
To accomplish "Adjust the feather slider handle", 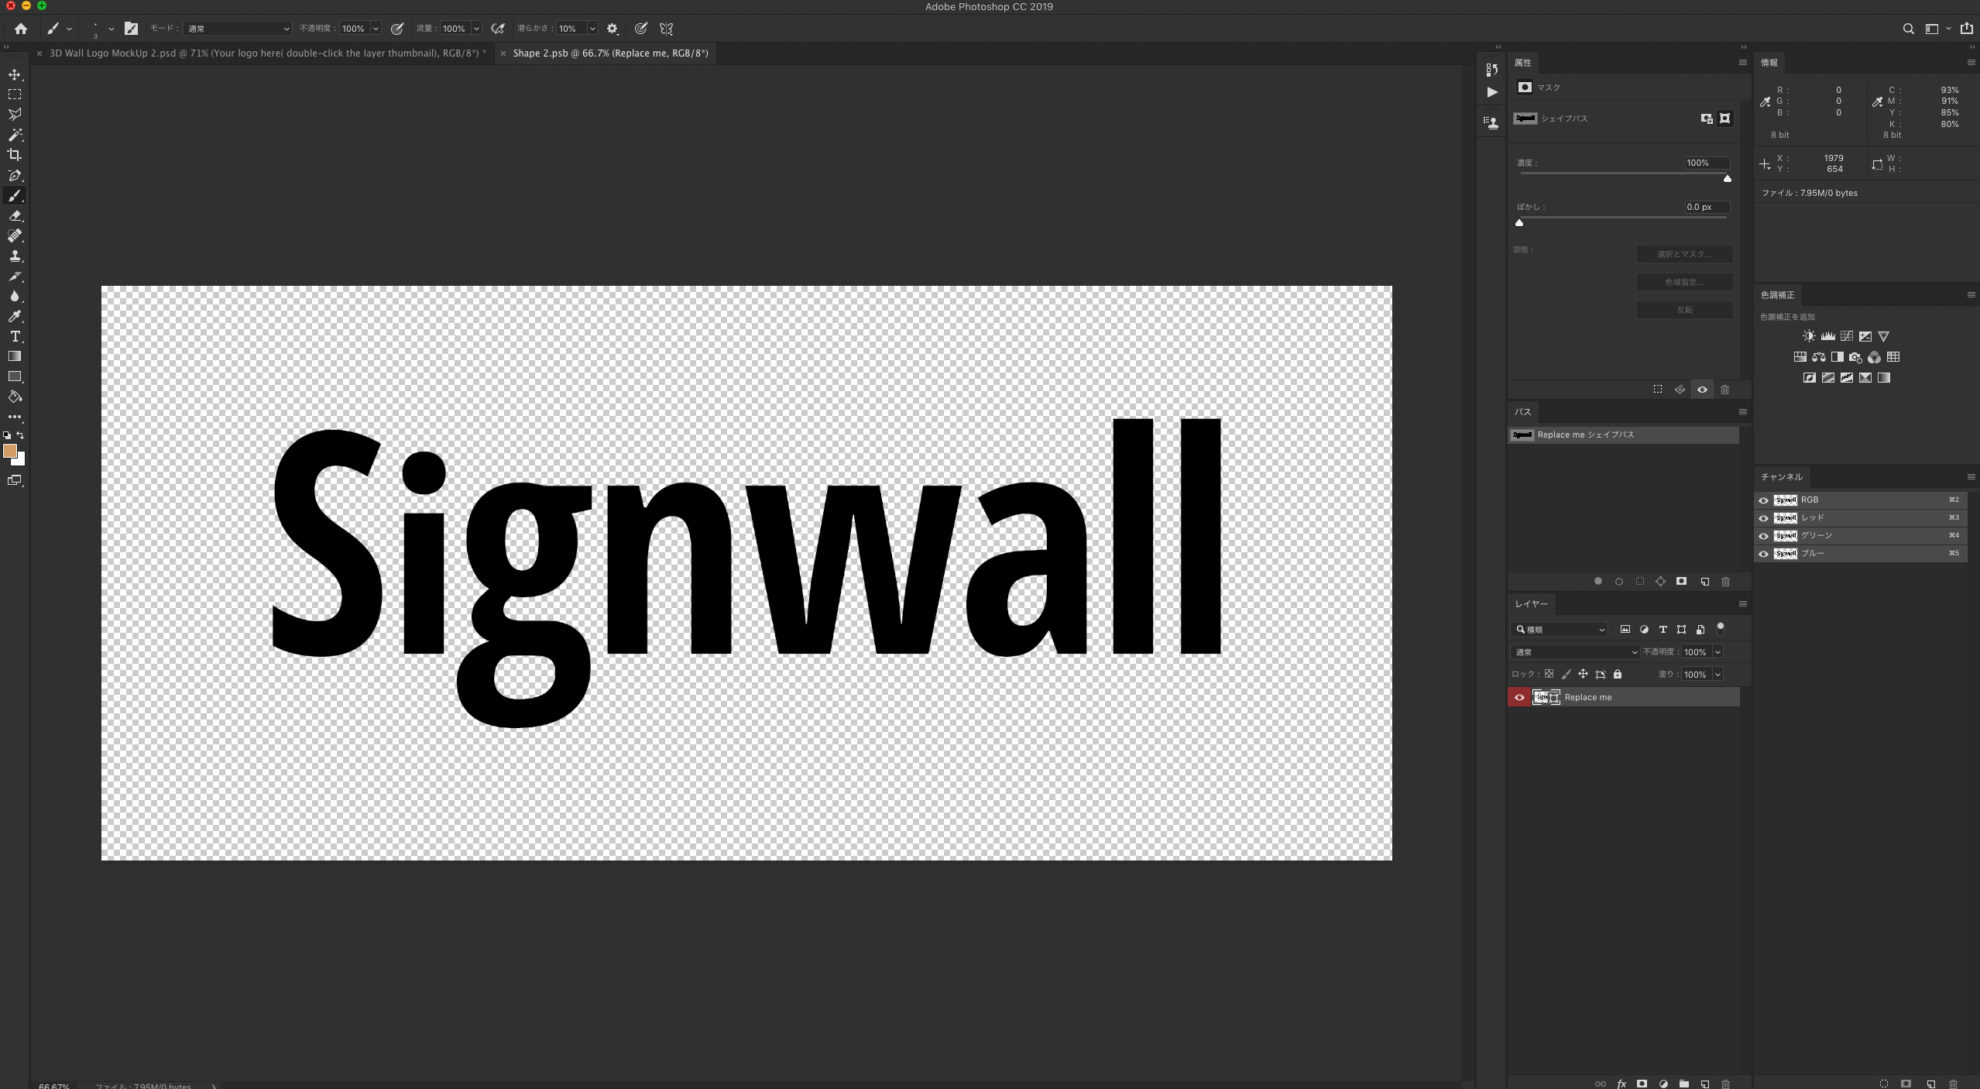I will pyautogui.click(x=1519, y=223).
